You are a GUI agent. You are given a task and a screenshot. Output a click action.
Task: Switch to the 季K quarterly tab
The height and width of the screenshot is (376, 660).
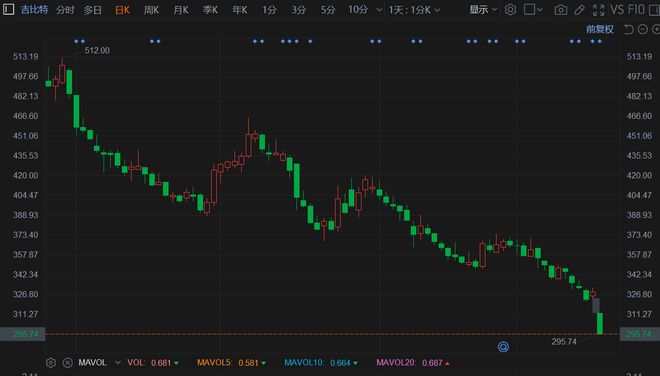(x=210, y=10)
